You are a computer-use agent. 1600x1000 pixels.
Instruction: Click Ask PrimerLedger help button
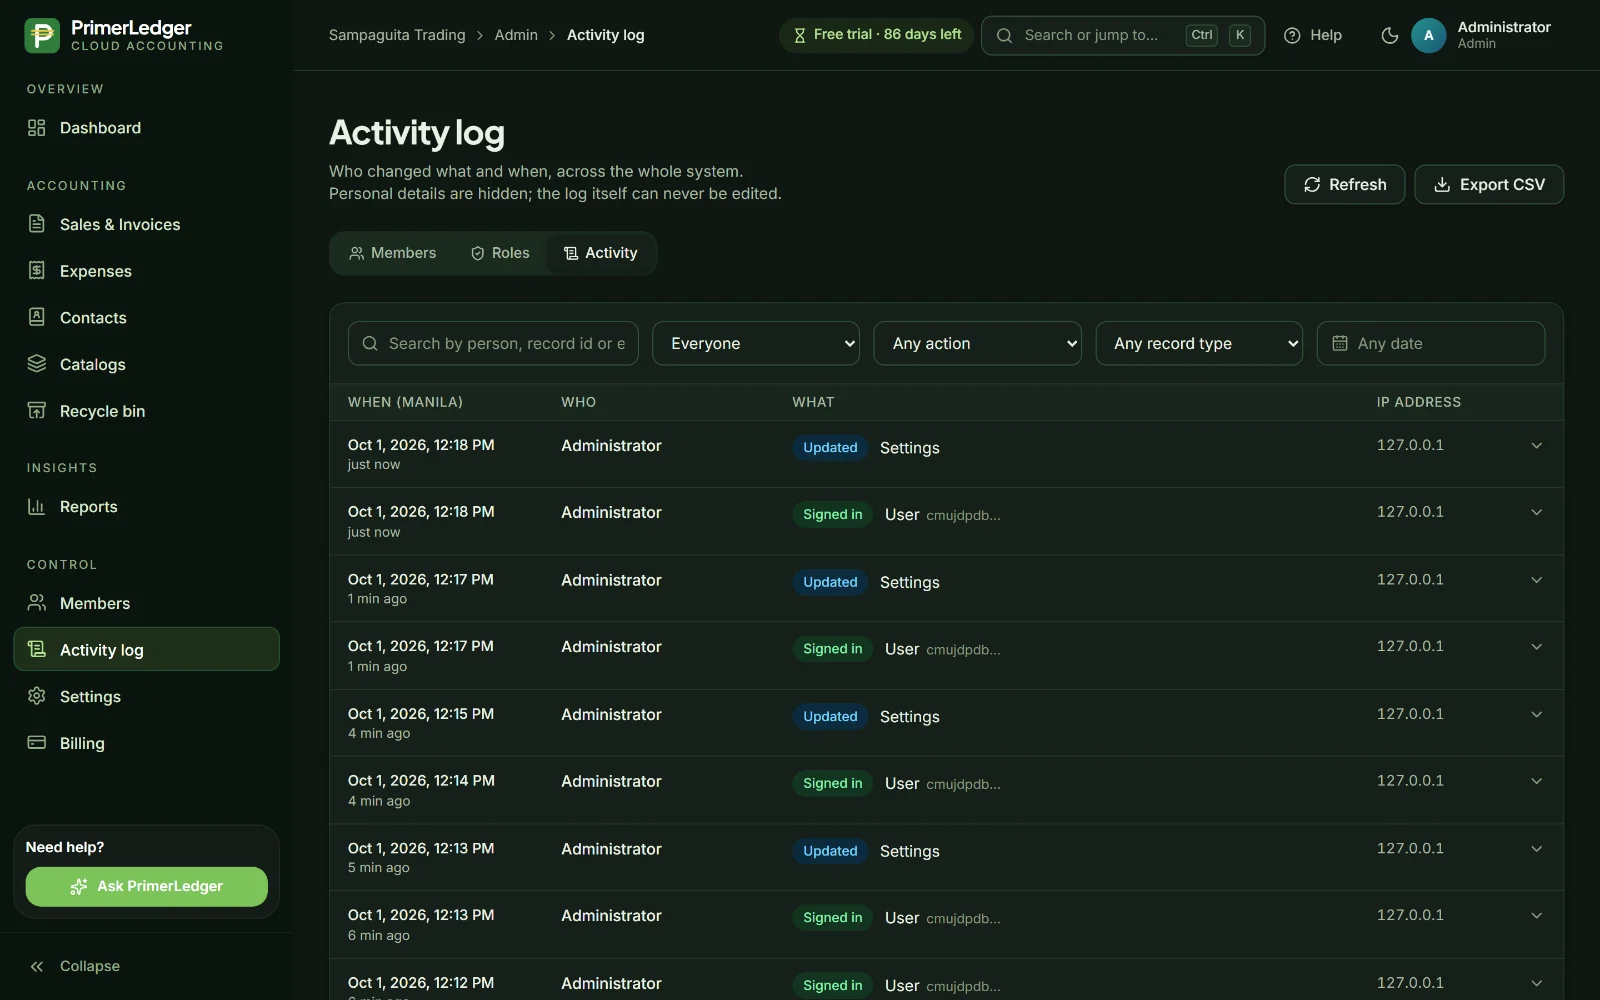click(x=146, y=886)
